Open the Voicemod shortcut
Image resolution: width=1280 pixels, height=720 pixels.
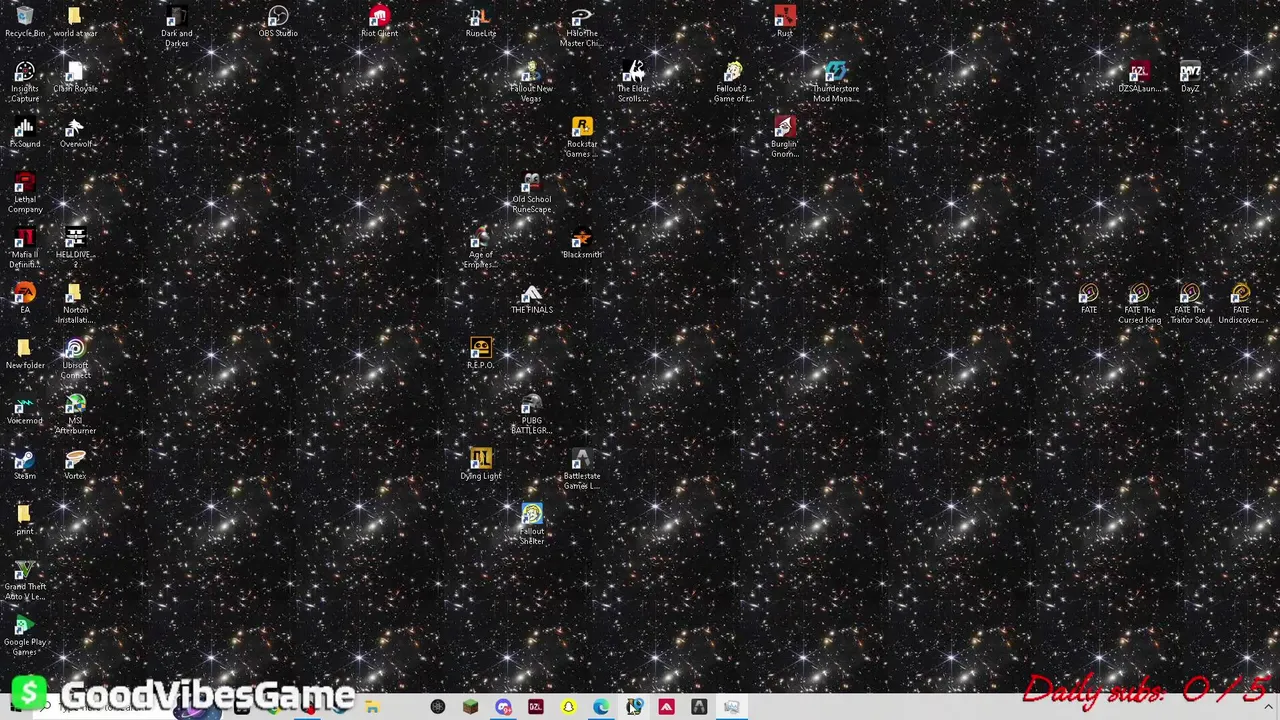[25, 409]
